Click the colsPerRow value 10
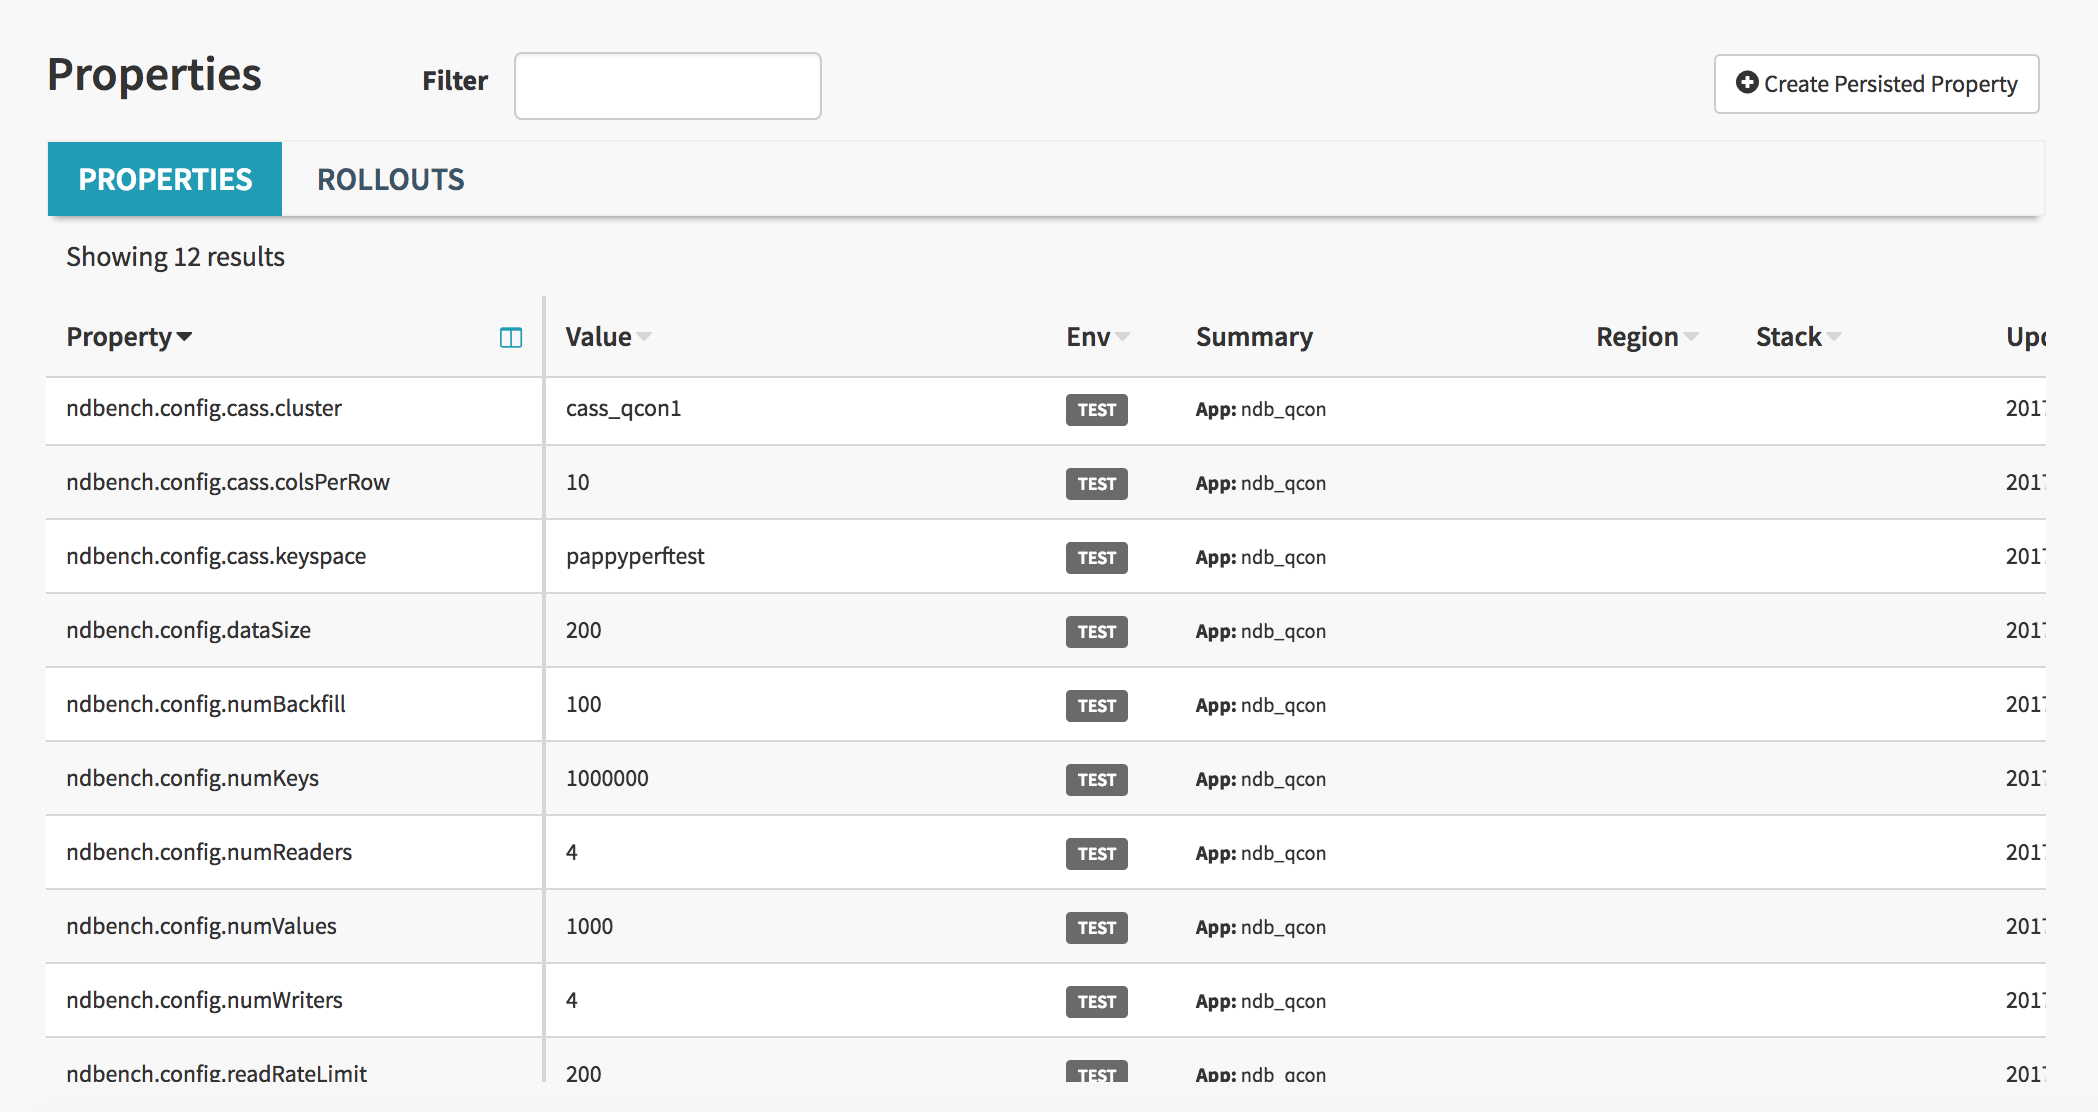2098x1112 pixels. coord(577,482)
